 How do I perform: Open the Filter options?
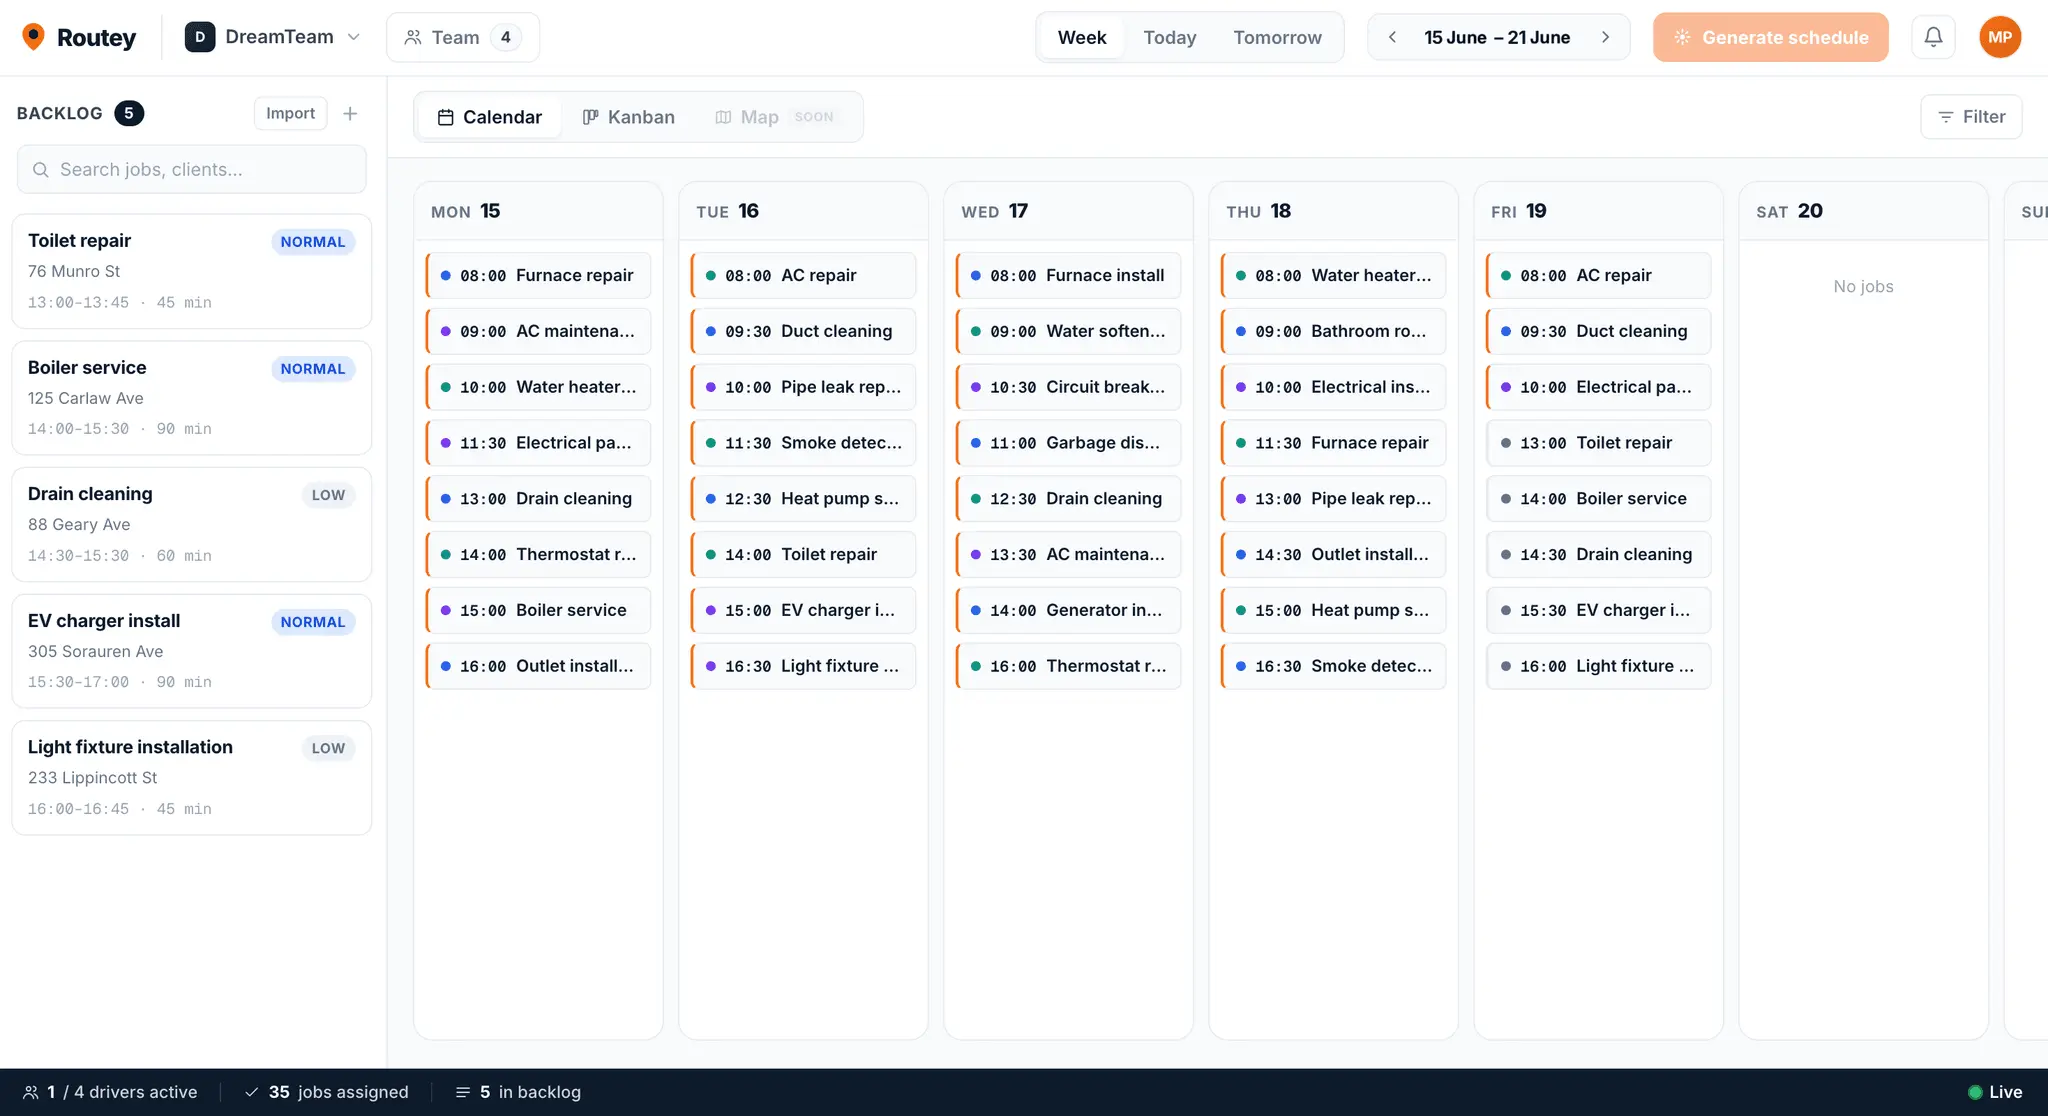click(x=1971, y=117)
